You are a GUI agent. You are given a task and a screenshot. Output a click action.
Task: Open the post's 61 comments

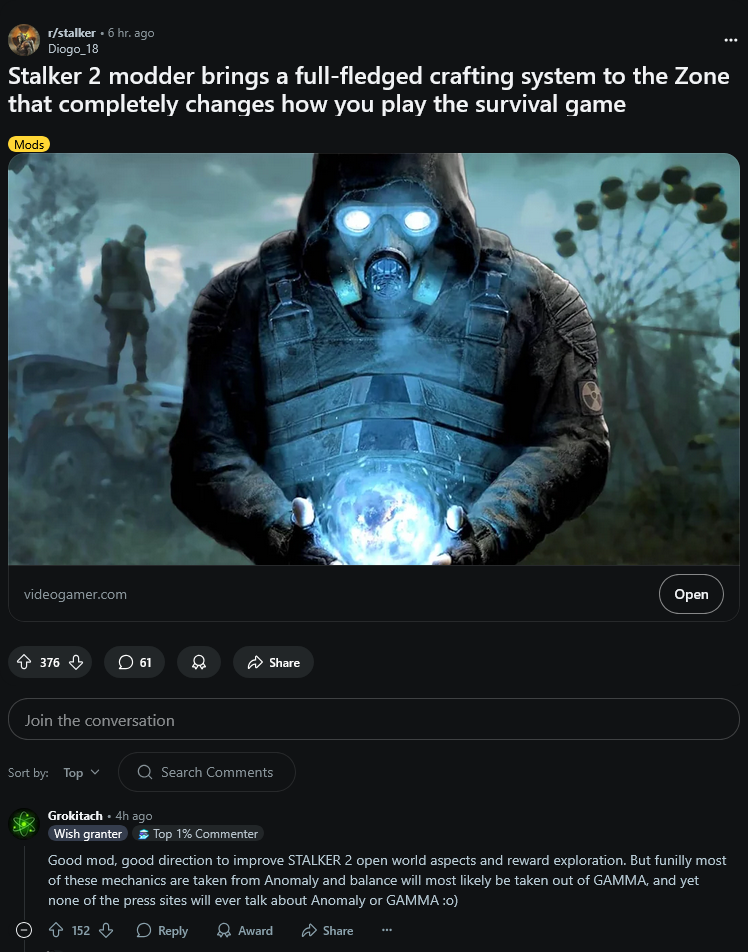pos(134,662)
